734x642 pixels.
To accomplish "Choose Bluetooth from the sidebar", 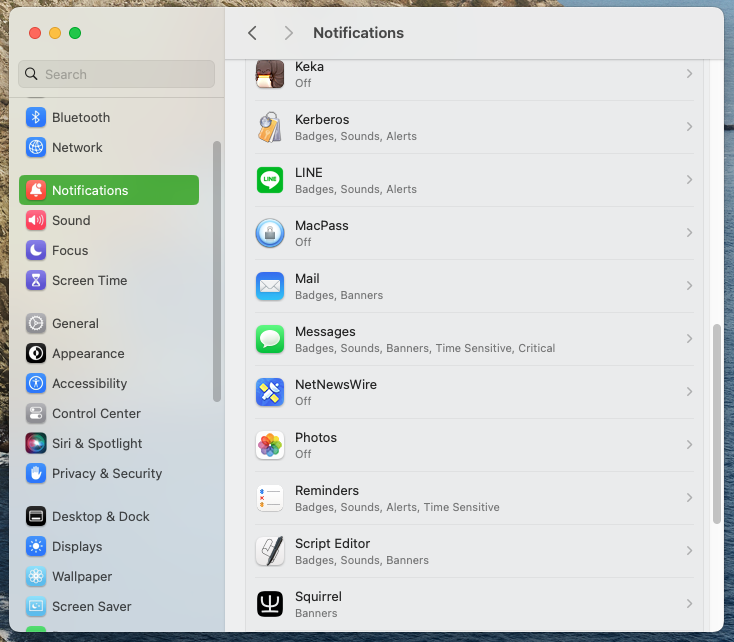I will [x=80, y=117].
